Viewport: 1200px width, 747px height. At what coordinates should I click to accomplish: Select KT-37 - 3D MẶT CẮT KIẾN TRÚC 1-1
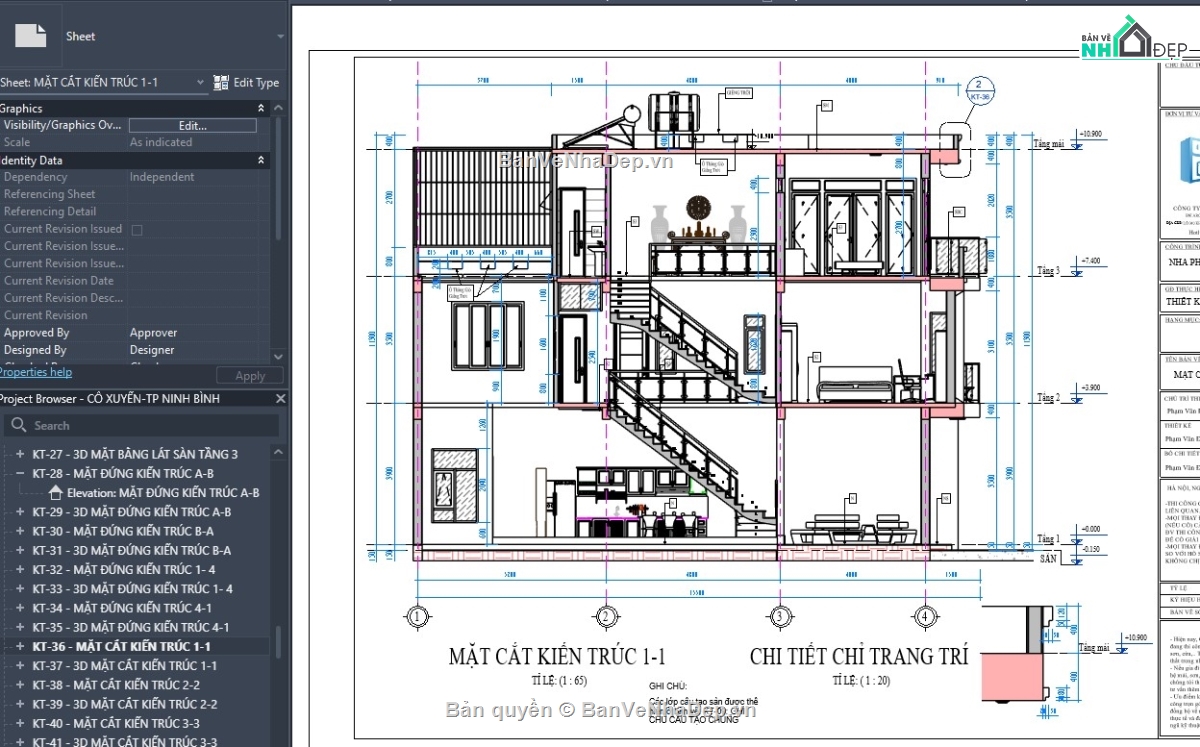click(x=124, y=666)
